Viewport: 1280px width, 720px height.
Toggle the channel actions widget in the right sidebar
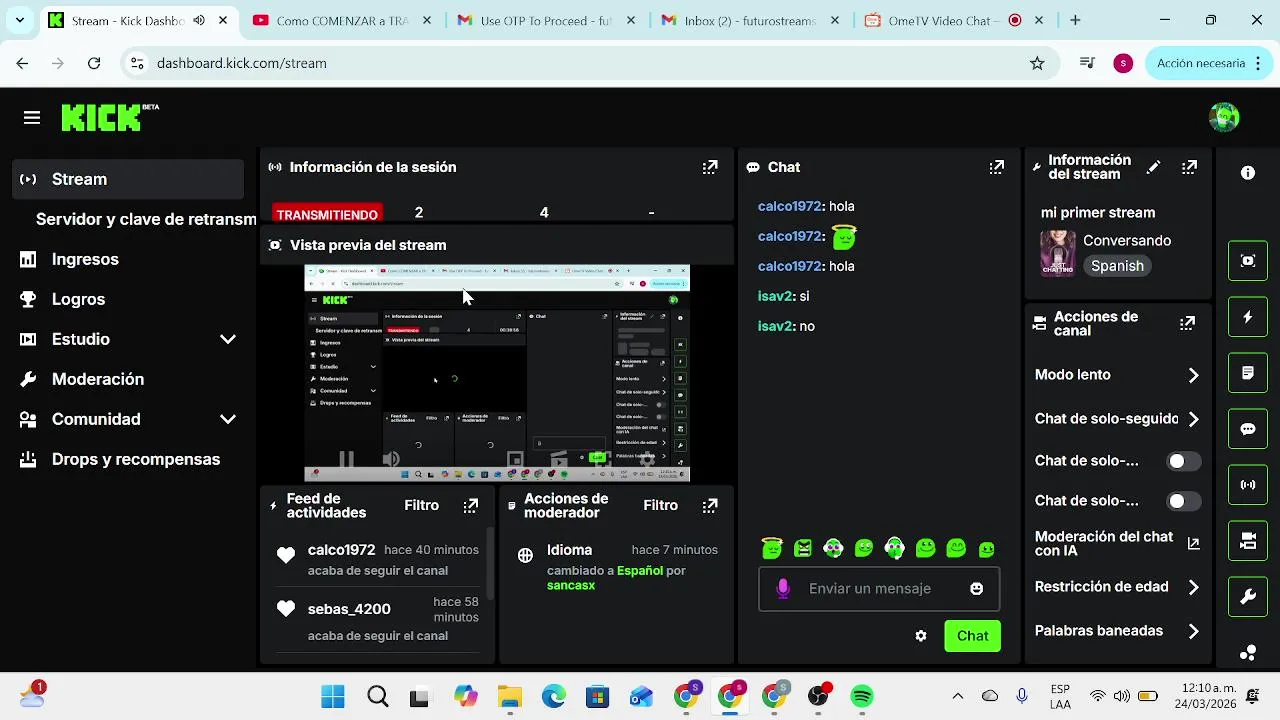(1248, 541)
